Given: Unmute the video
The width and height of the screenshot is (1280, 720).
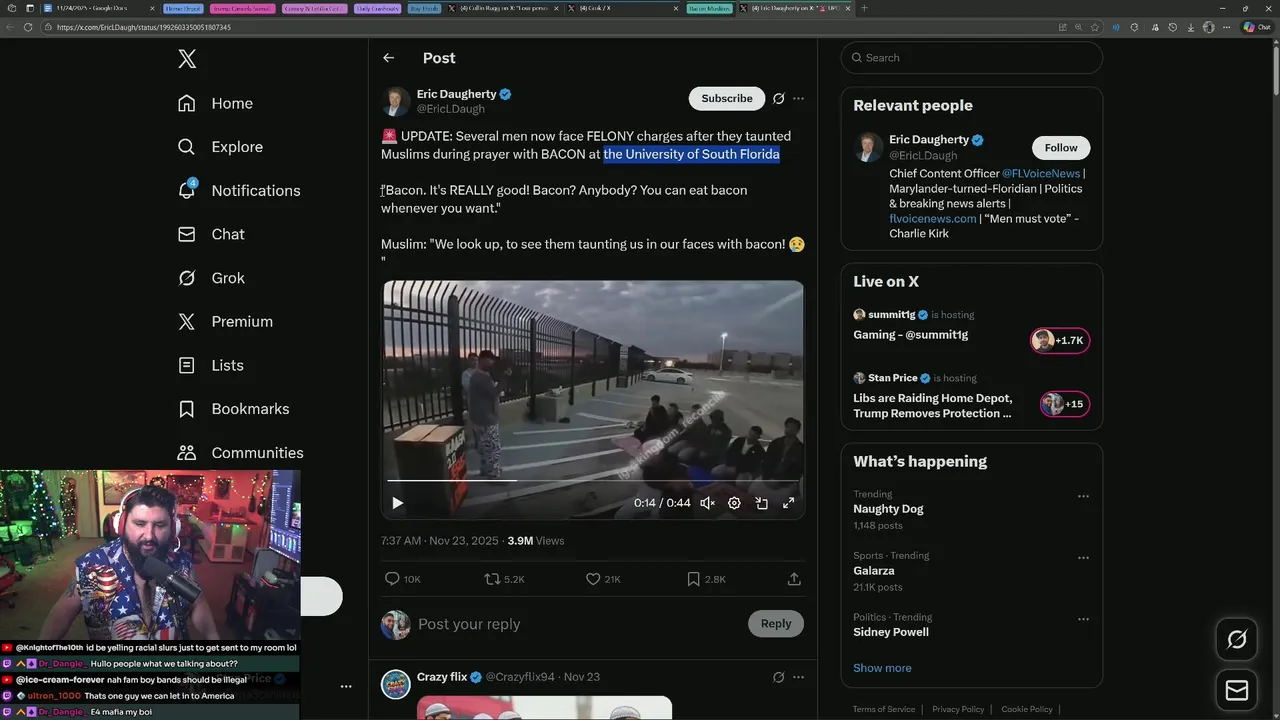Looking at the screenshot, I should 707,503.
